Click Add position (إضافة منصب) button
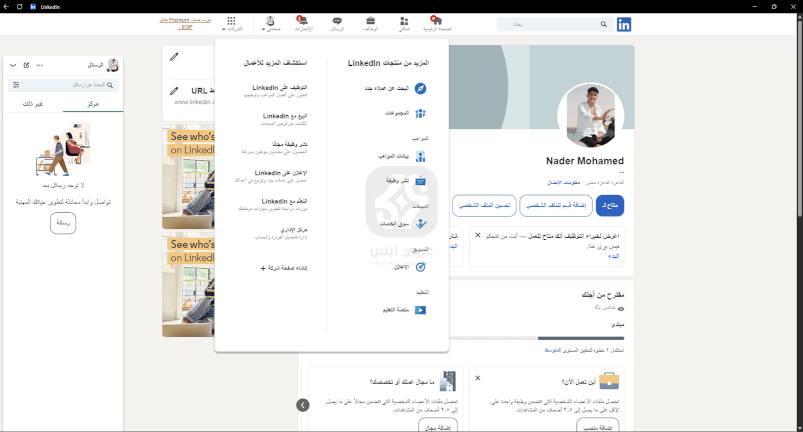The image size is (803, 432). point(598,426)
